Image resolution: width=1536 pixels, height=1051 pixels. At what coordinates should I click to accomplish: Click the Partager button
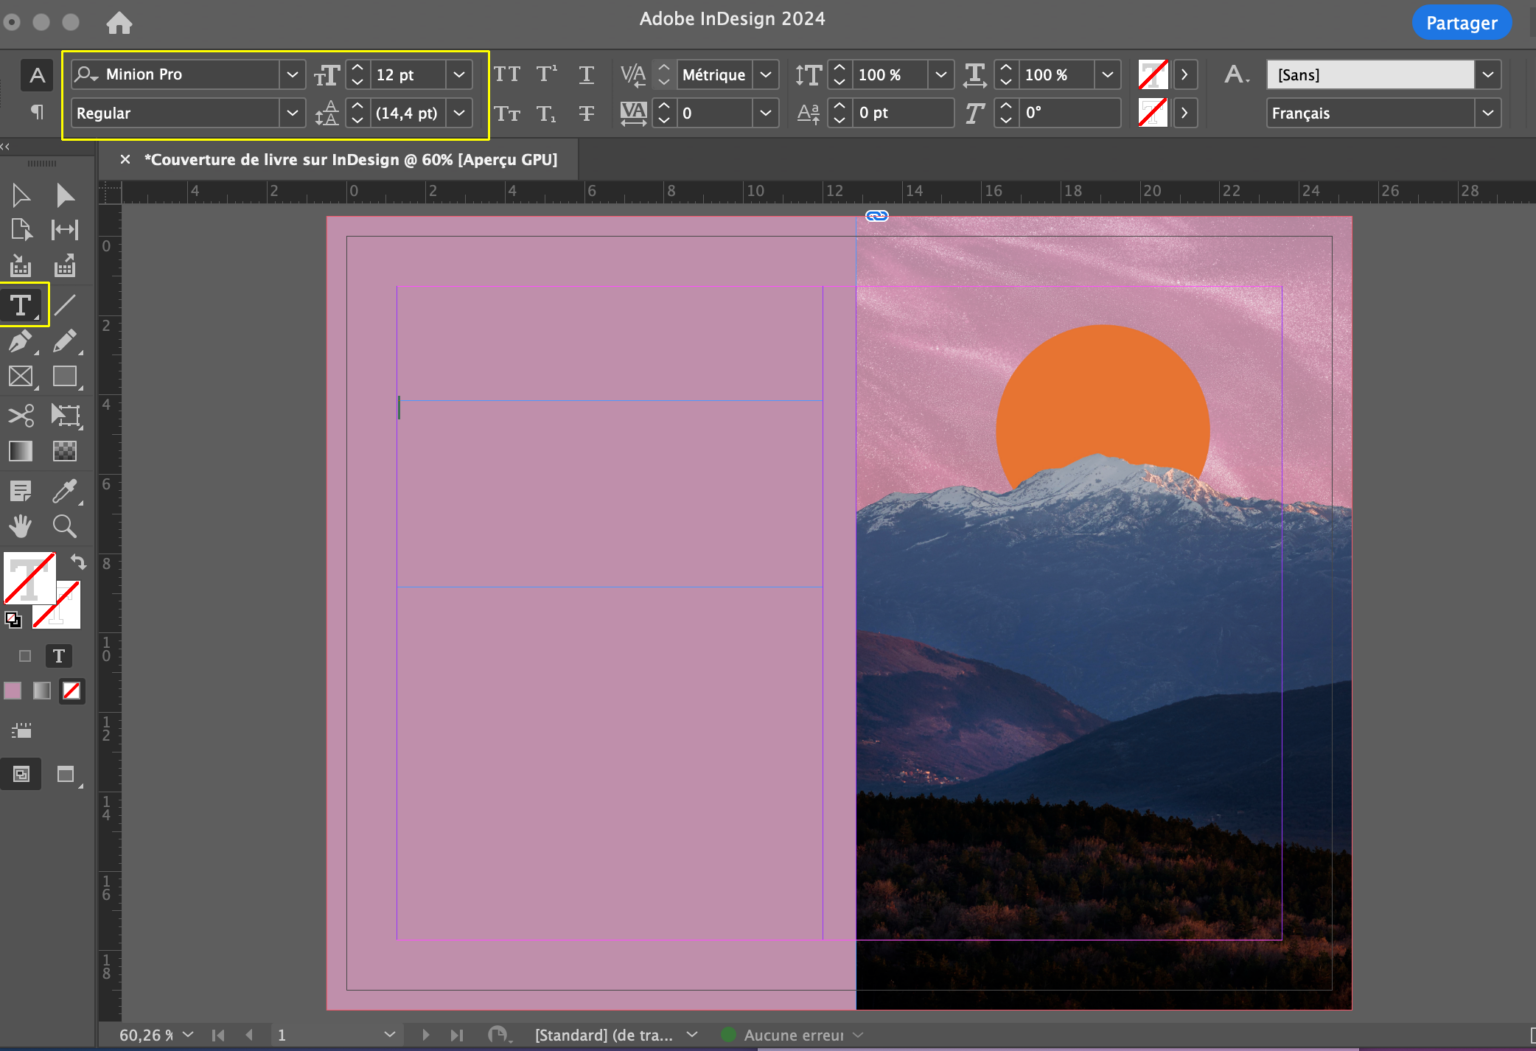coord(1461,22)
